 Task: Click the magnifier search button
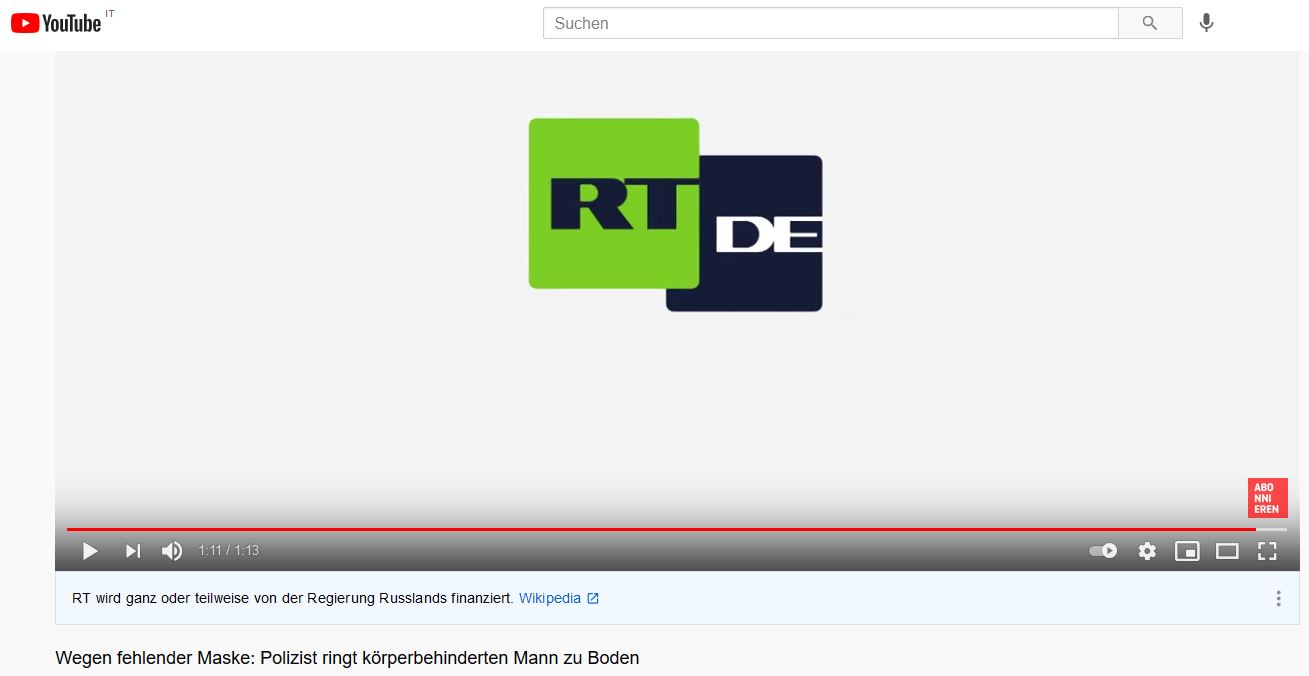click(1150, 23)
